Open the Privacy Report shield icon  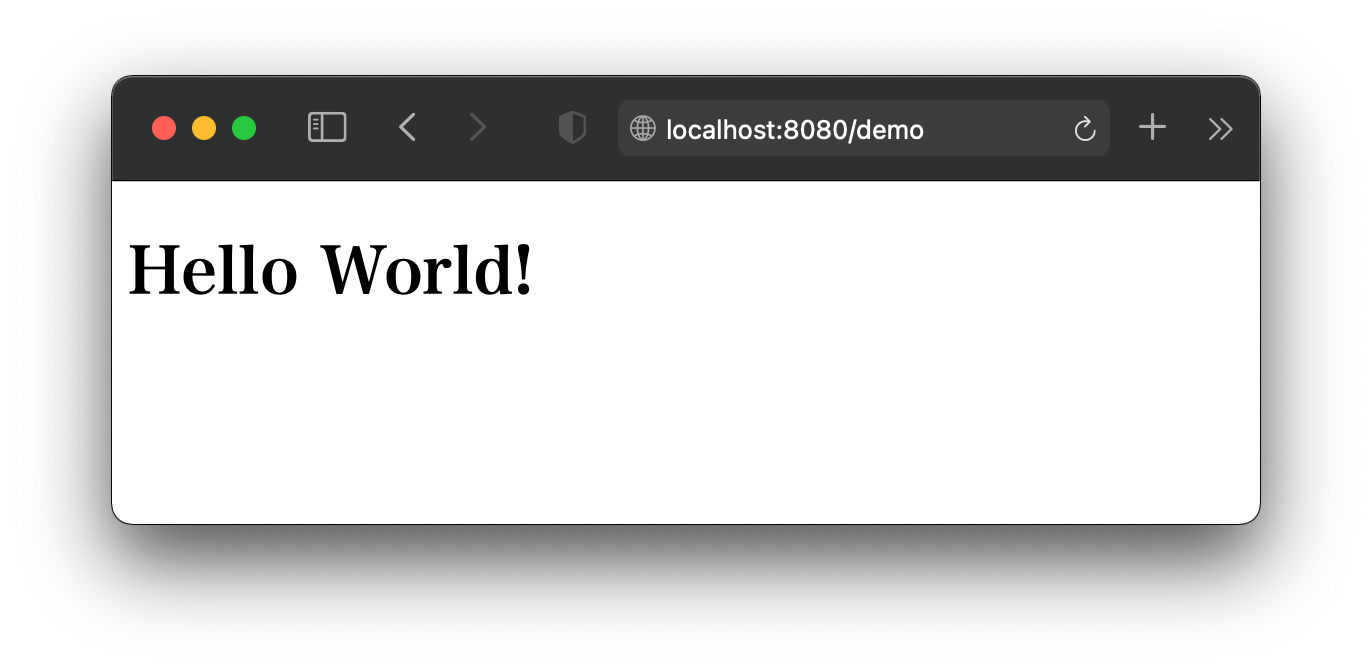[x=572, y=128]
